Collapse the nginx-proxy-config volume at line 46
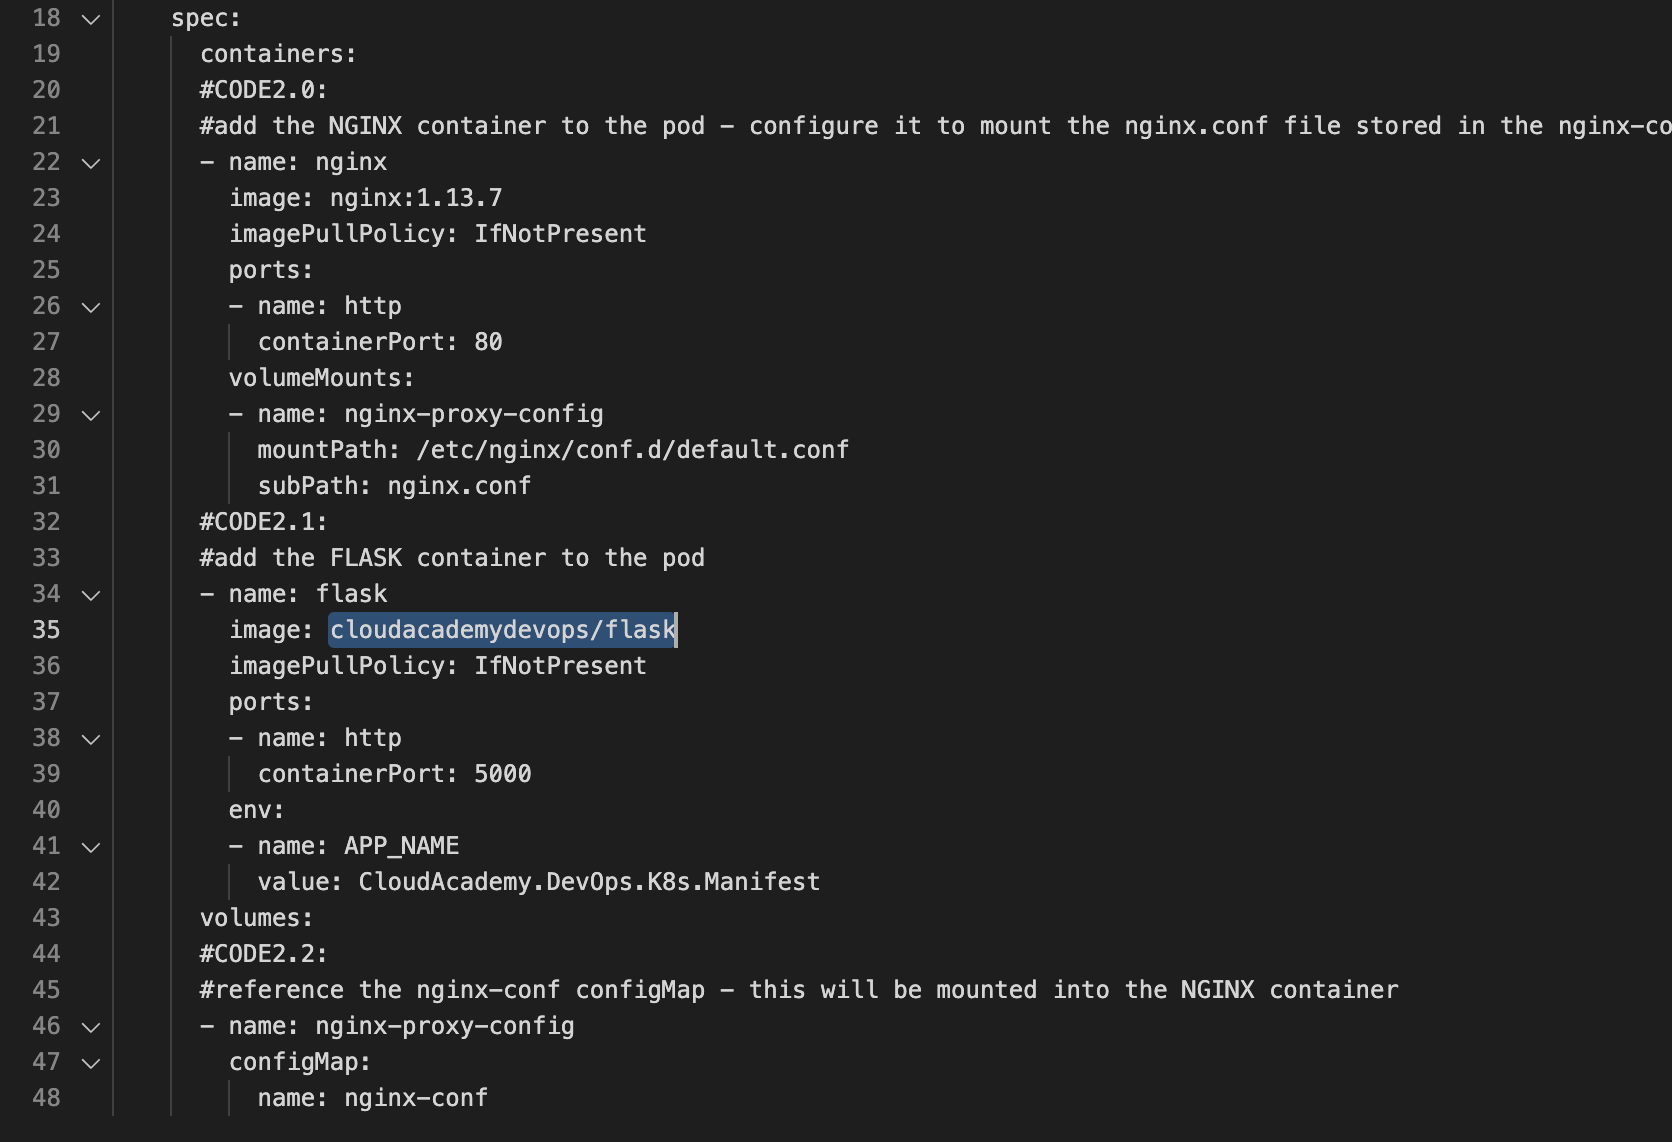 click(91, 1027)
